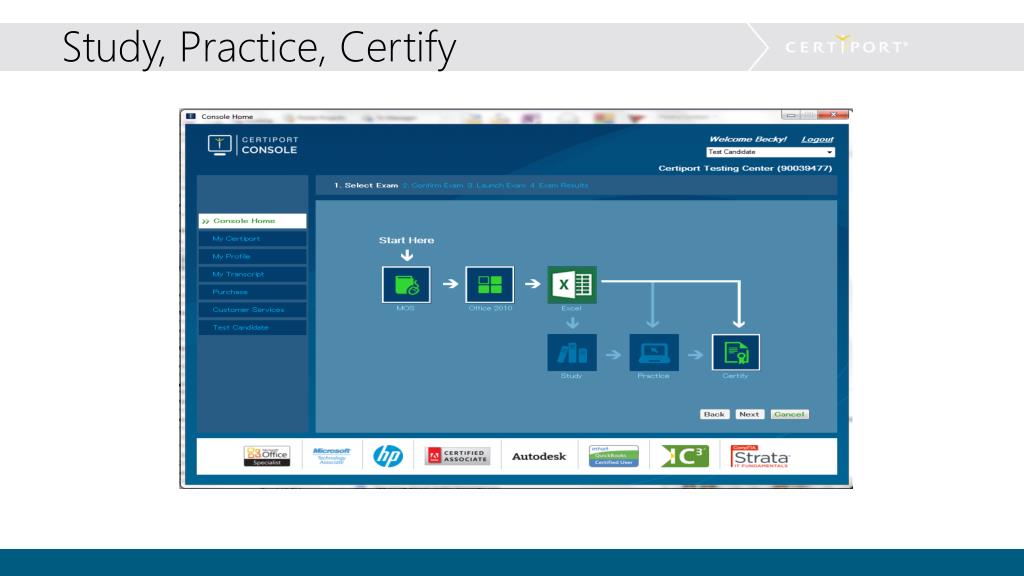
Task: Click the Certiport Console logo icon
Action: click(219, 144)
